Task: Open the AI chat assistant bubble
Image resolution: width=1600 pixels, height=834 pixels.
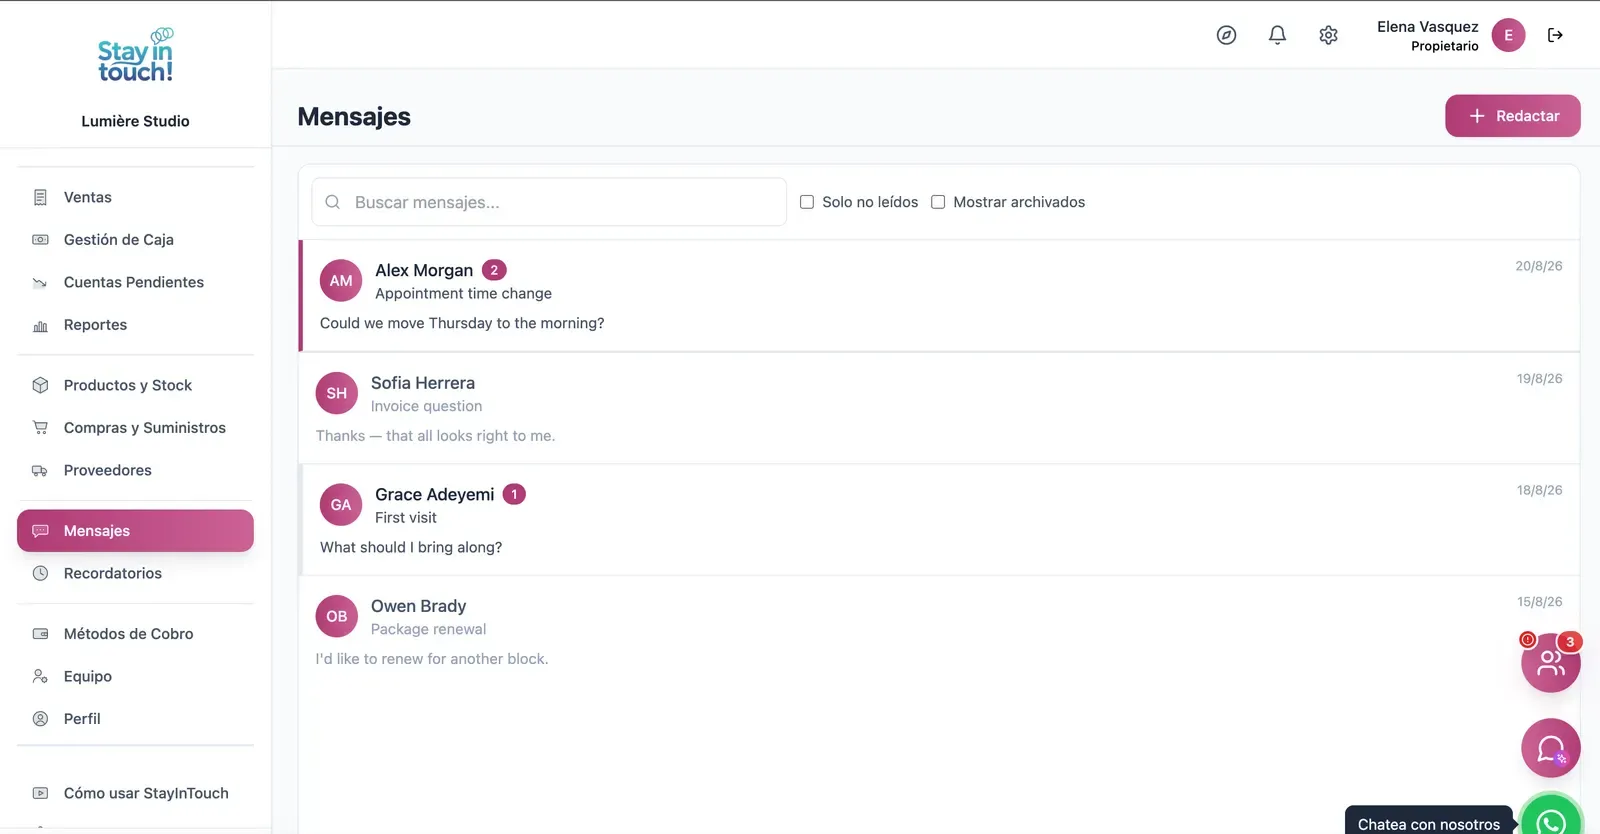Action: point(1551,748)
